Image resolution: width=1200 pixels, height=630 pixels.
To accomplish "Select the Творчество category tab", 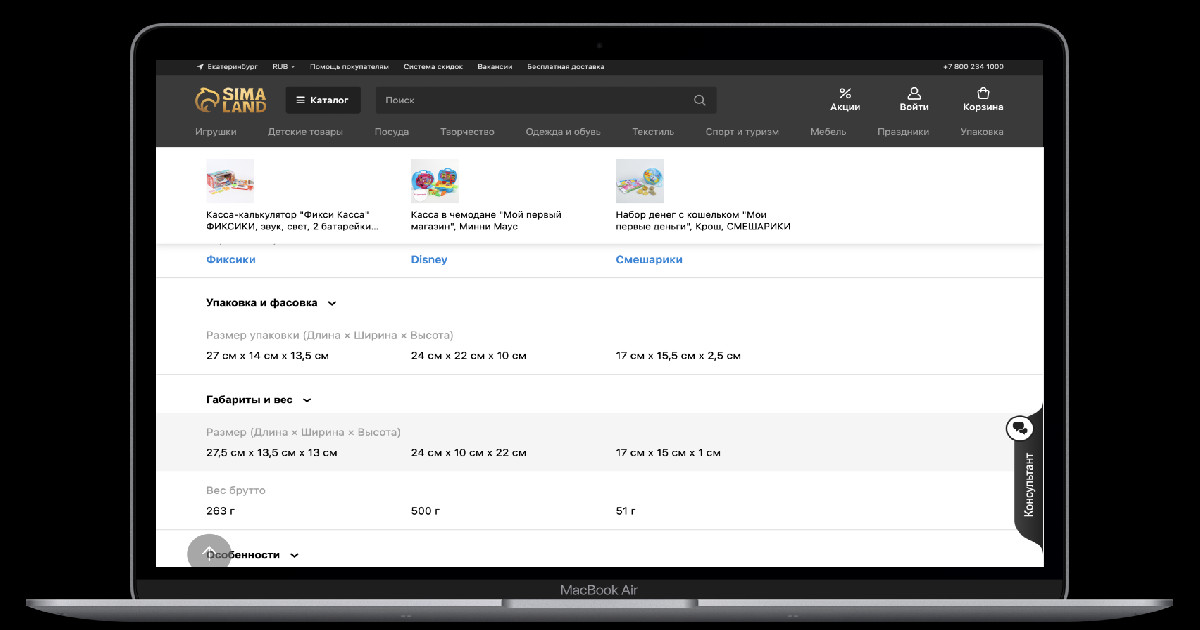I will pyautogui.click(x=467, y=132).
